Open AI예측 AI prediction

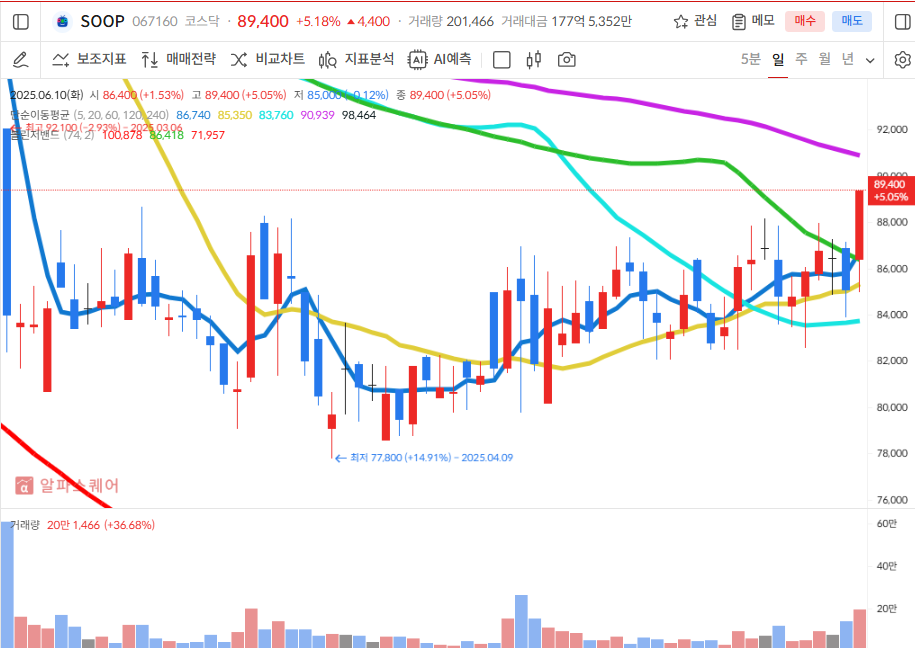pos(440,60)
